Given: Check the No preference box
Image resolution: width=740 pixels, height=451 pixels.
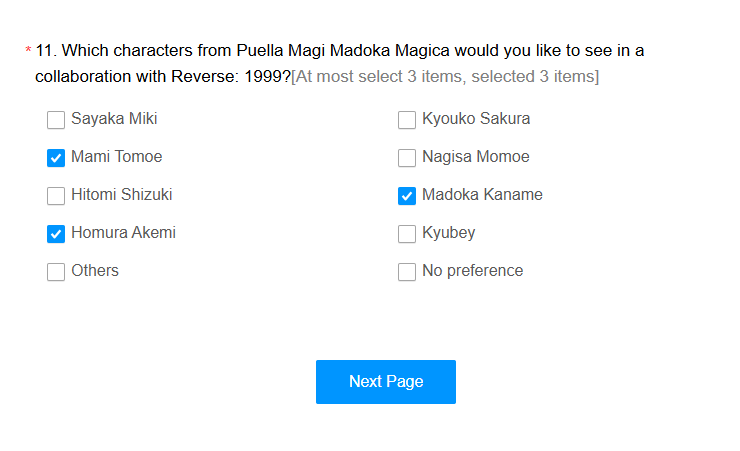Looking at the screenshot, I should tap(407, 272).
